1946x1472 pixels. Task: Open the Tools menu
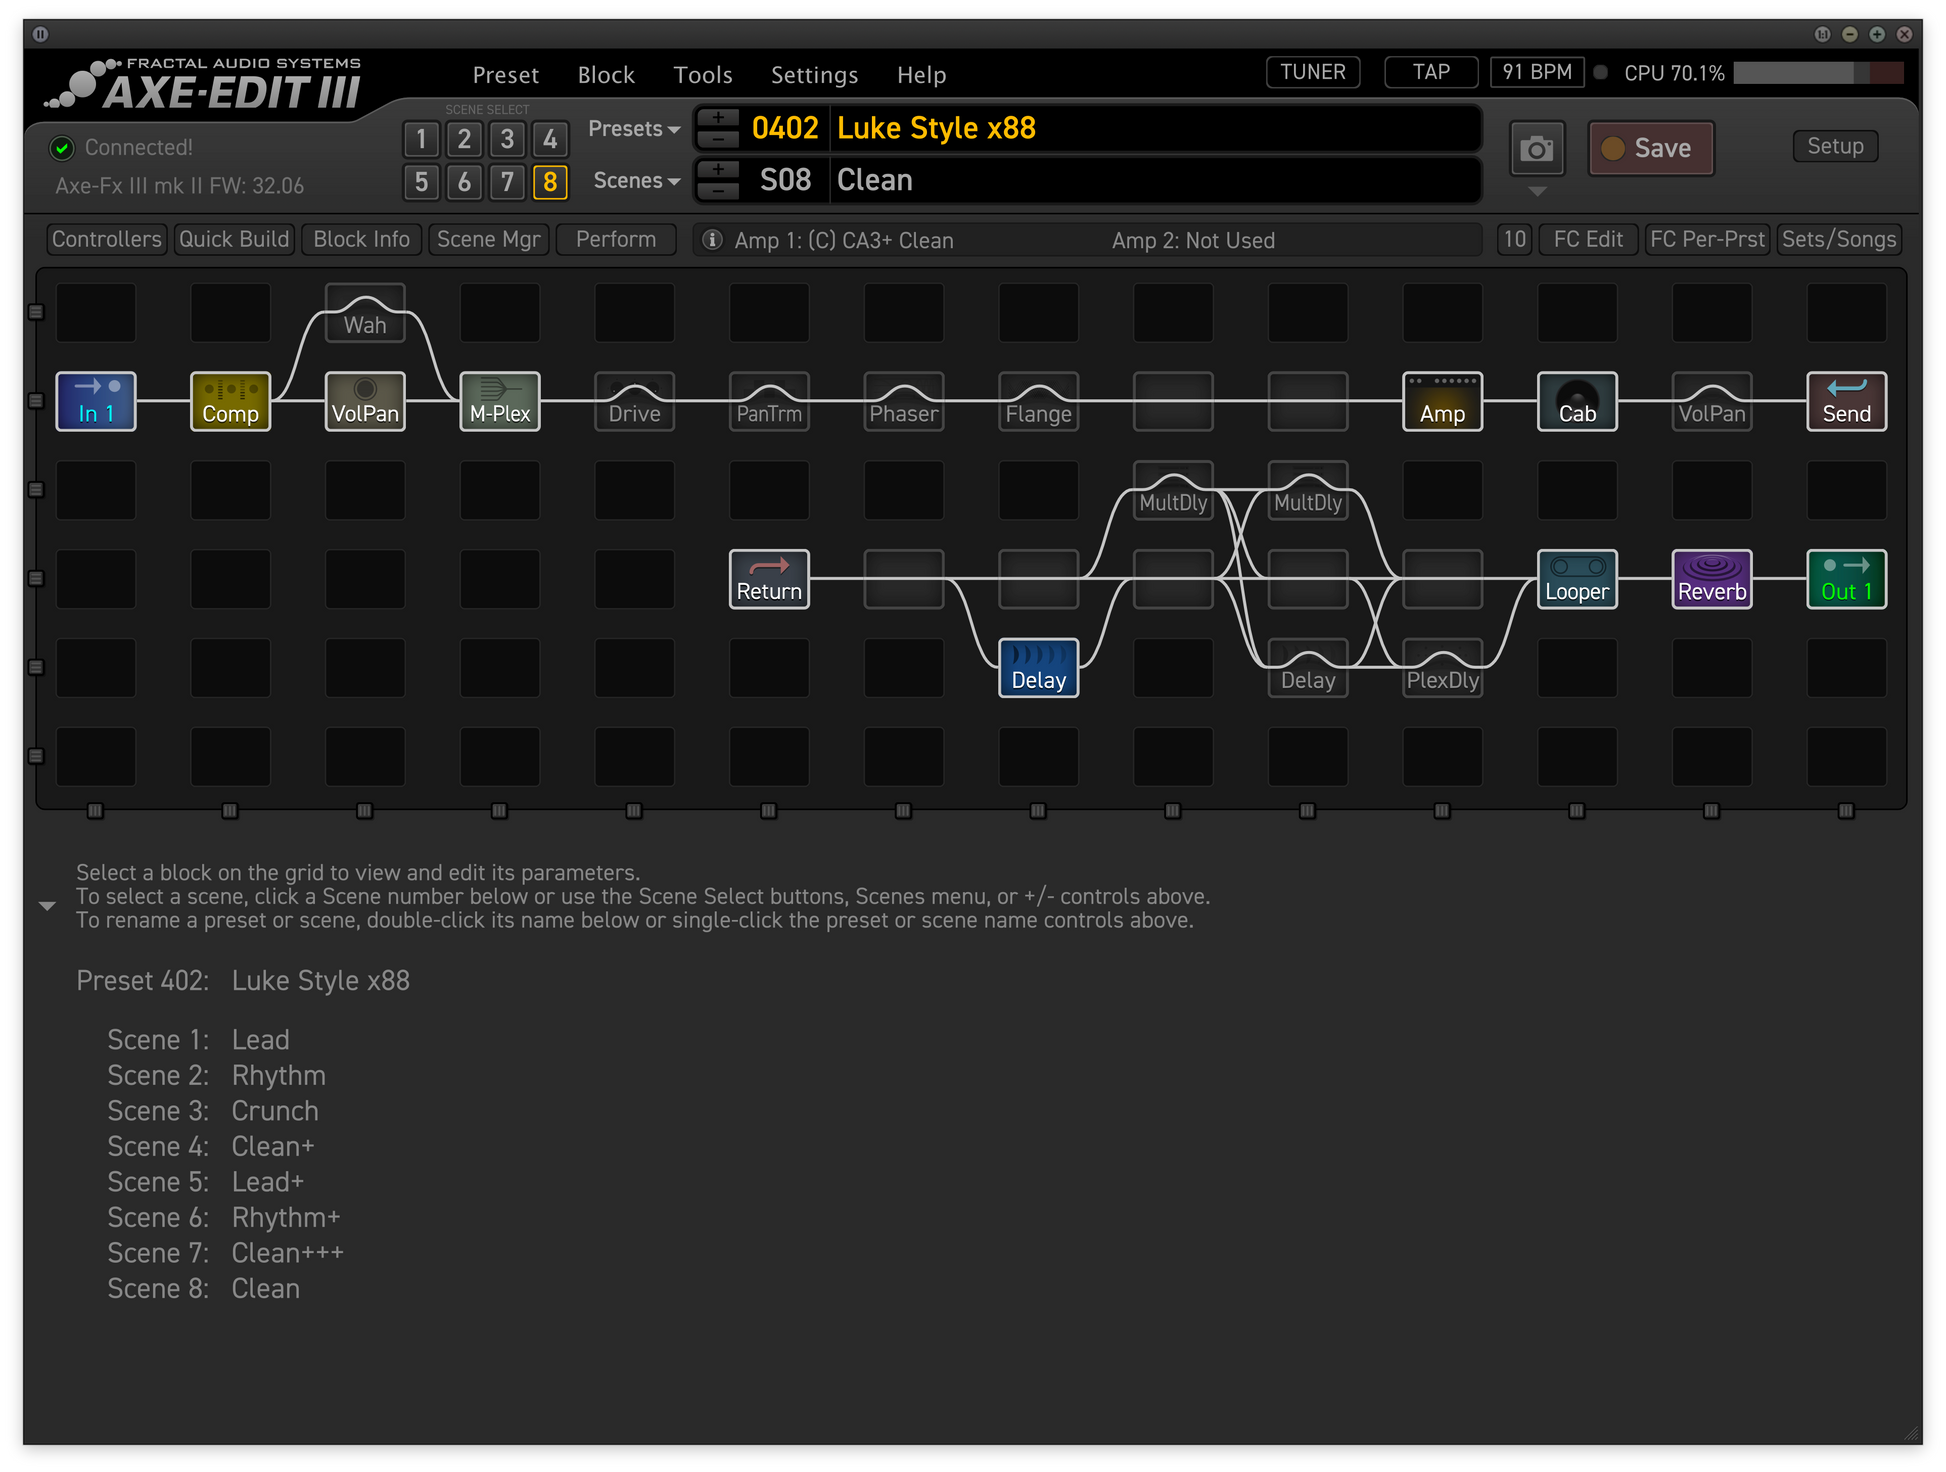pos(703,75)
